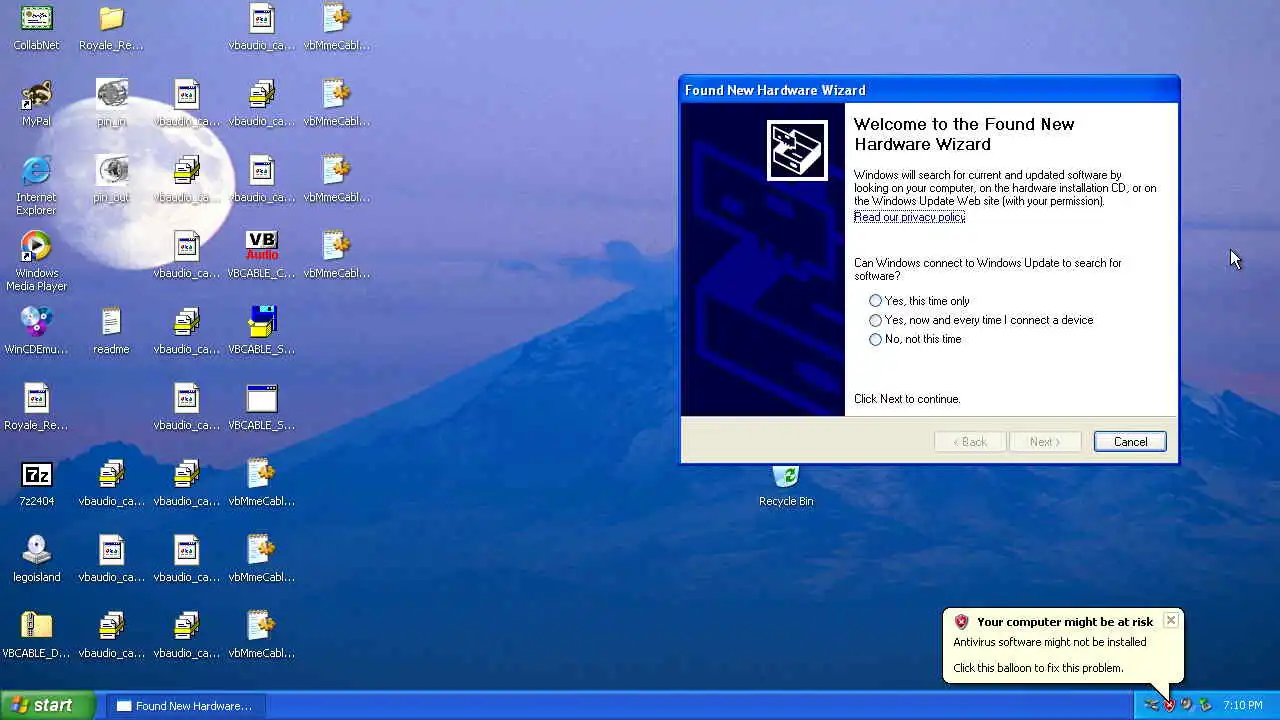Click the shield icon inside security balloon
The width and height of the screenshot is (1280, 720).
tap(961, 622)
